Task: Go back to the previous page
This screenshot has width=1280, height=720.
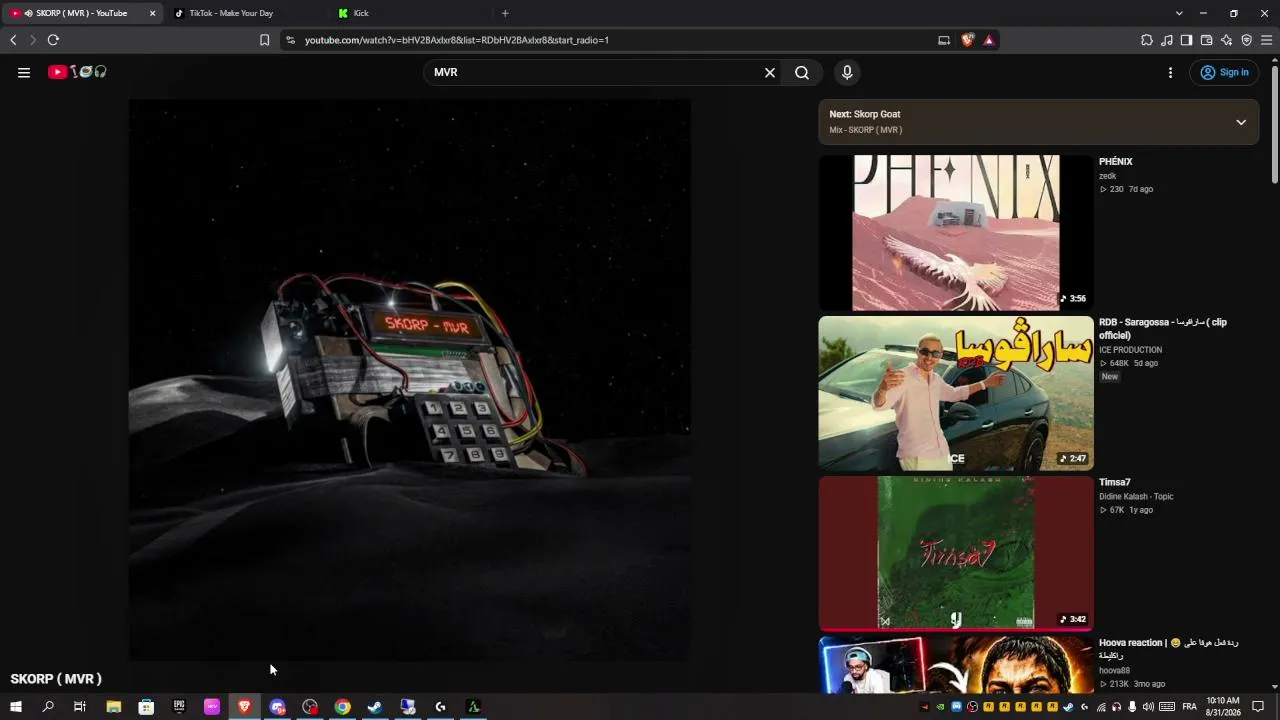Action: click(13, 40)
